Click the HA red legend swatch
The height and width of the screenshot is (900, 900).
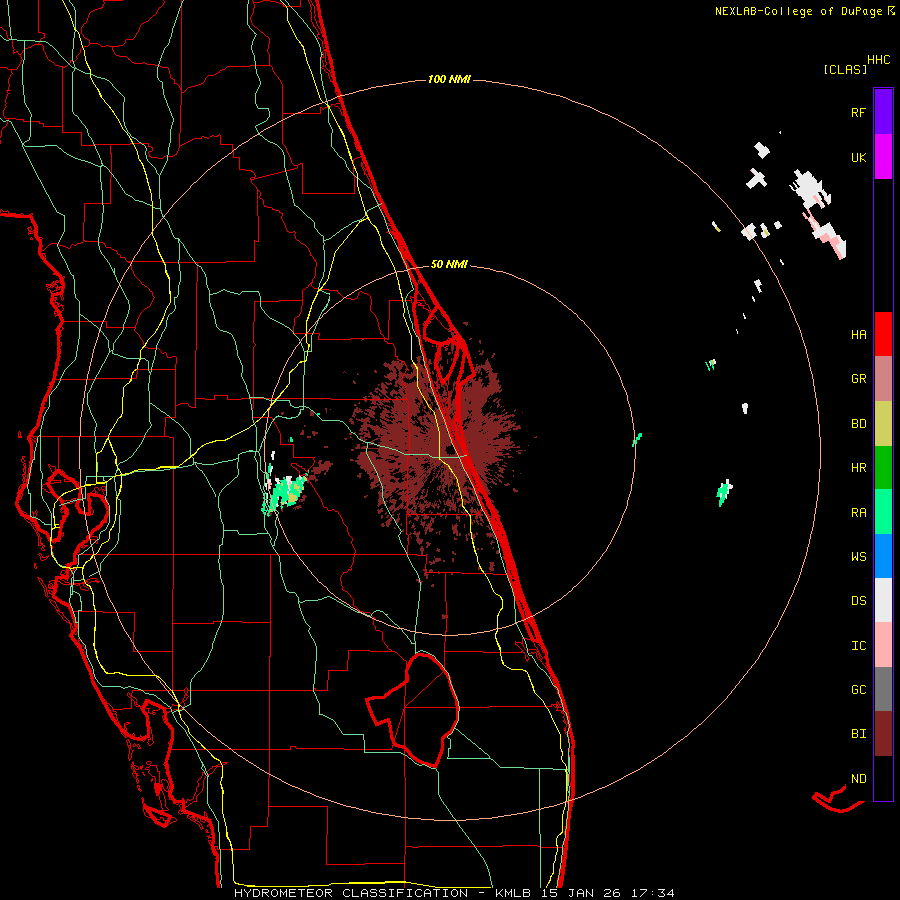tap(883, 334)
